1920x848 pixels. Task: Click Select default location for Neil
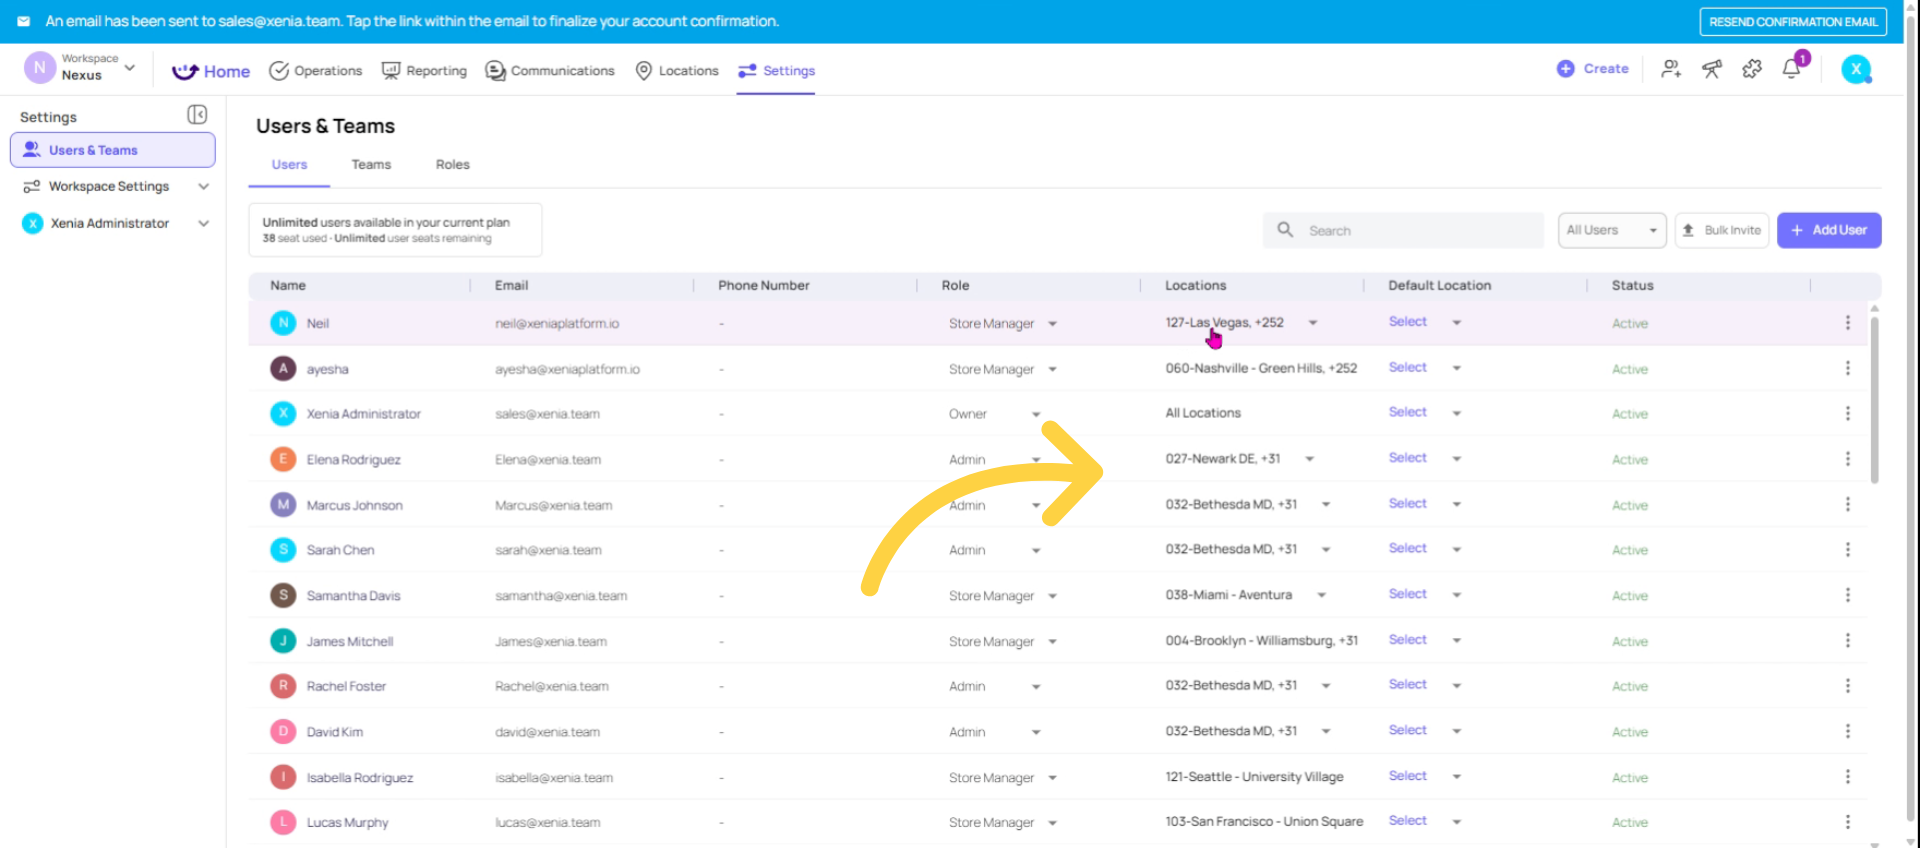[1407, 322]
